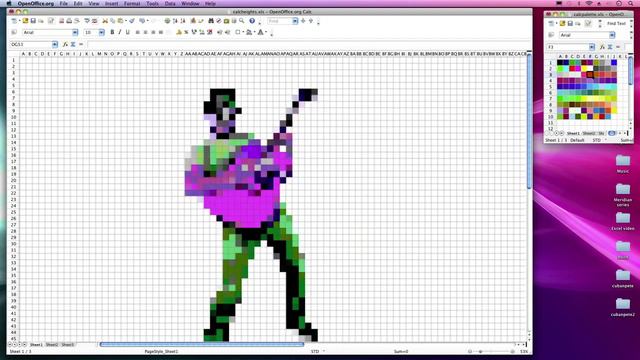
Task: Click the Find & Replace binoculars icon
Action: coord(211,20)
